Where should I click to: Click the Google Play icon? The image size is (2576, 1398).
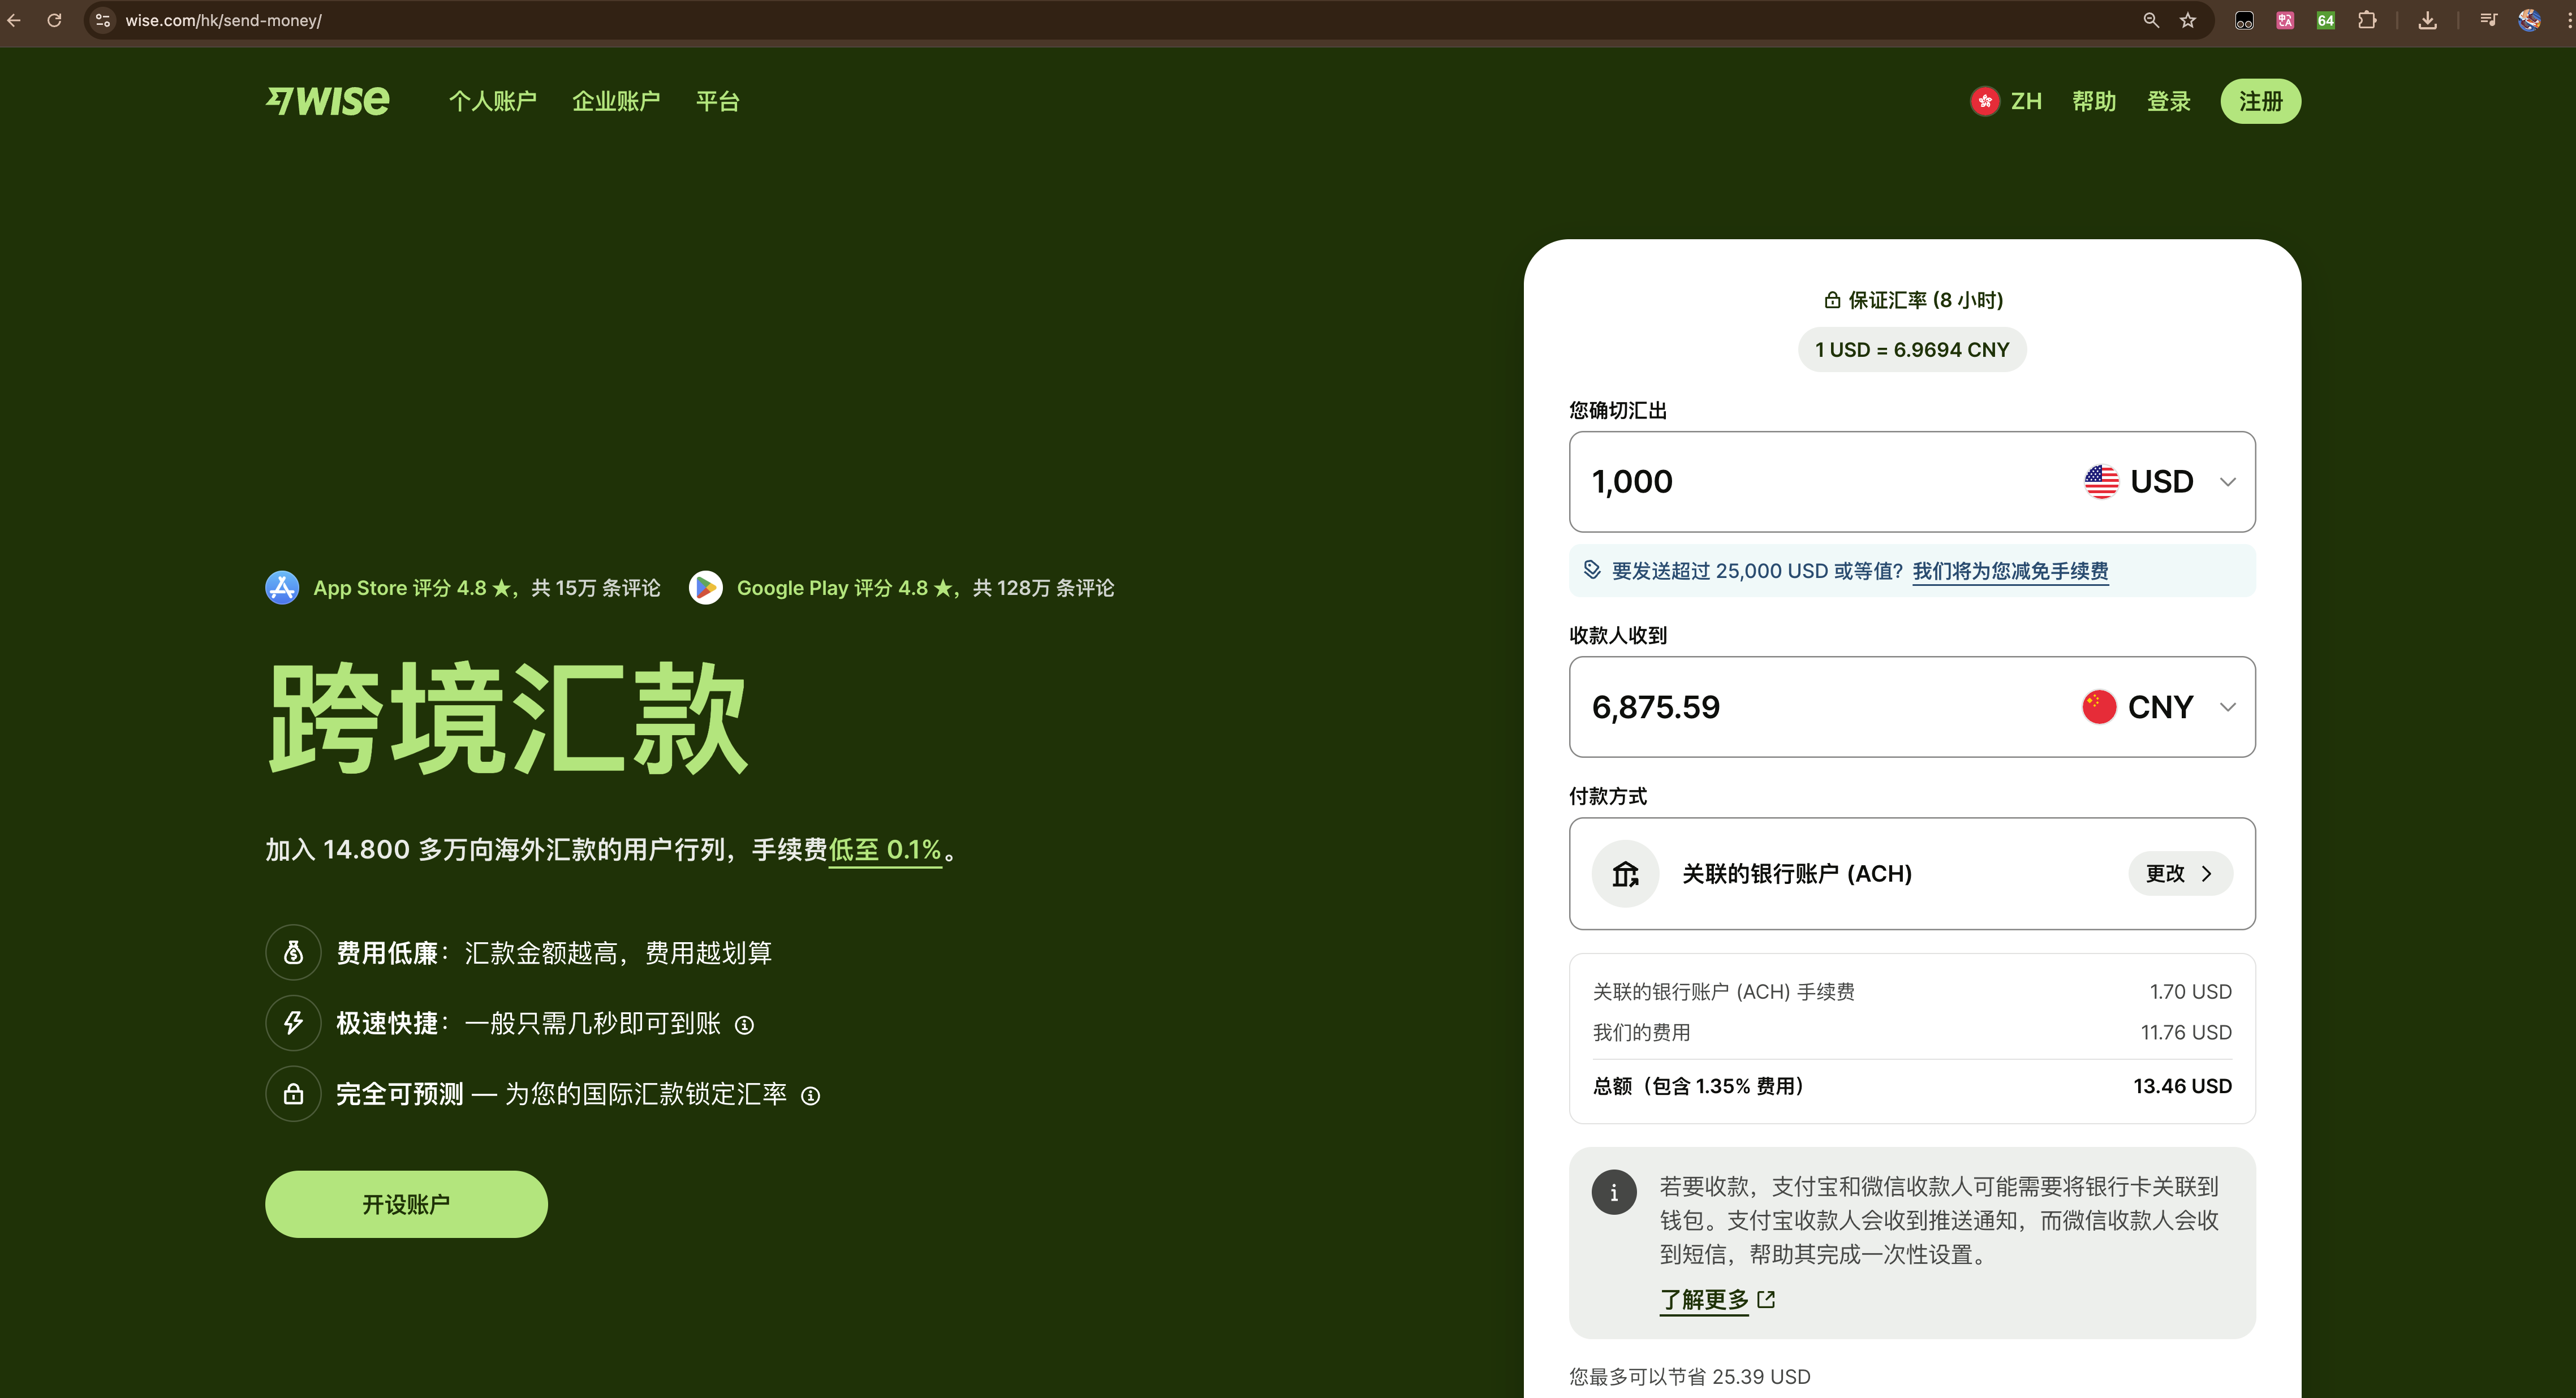pyautogui.click(x=706, y=588)
